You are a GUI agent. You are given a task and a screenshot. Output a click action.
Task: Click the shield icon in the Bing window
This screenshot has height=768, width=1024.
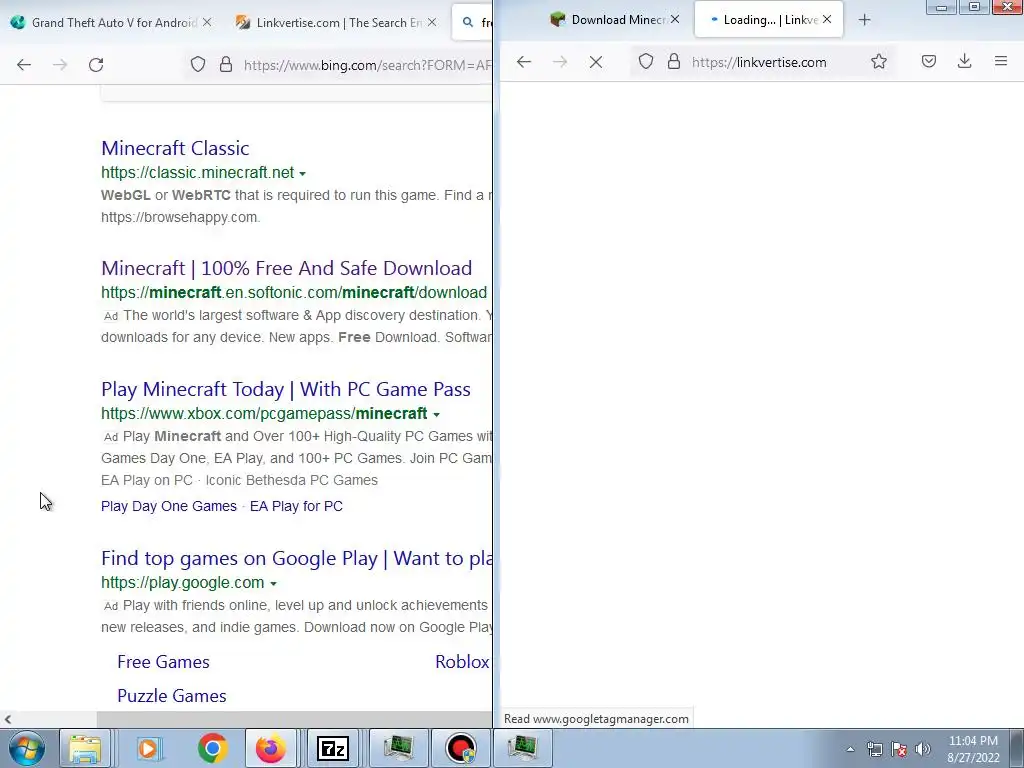click(198, 65)
